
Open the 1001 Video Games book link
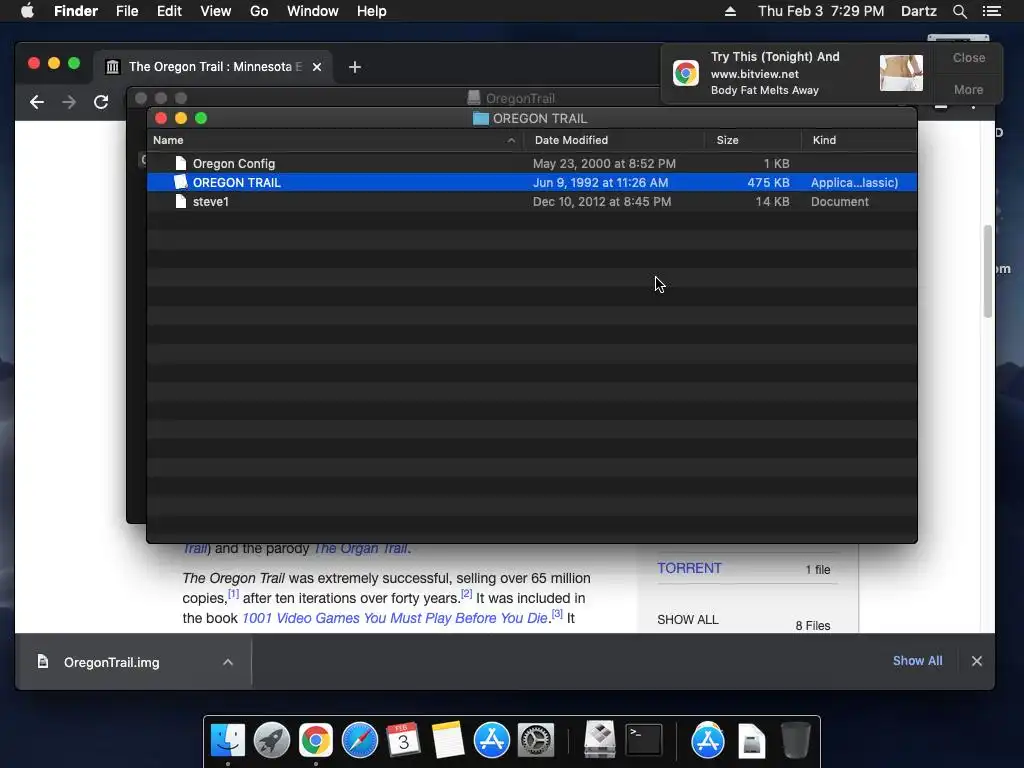pyautogui.click(x=394, y=618)
